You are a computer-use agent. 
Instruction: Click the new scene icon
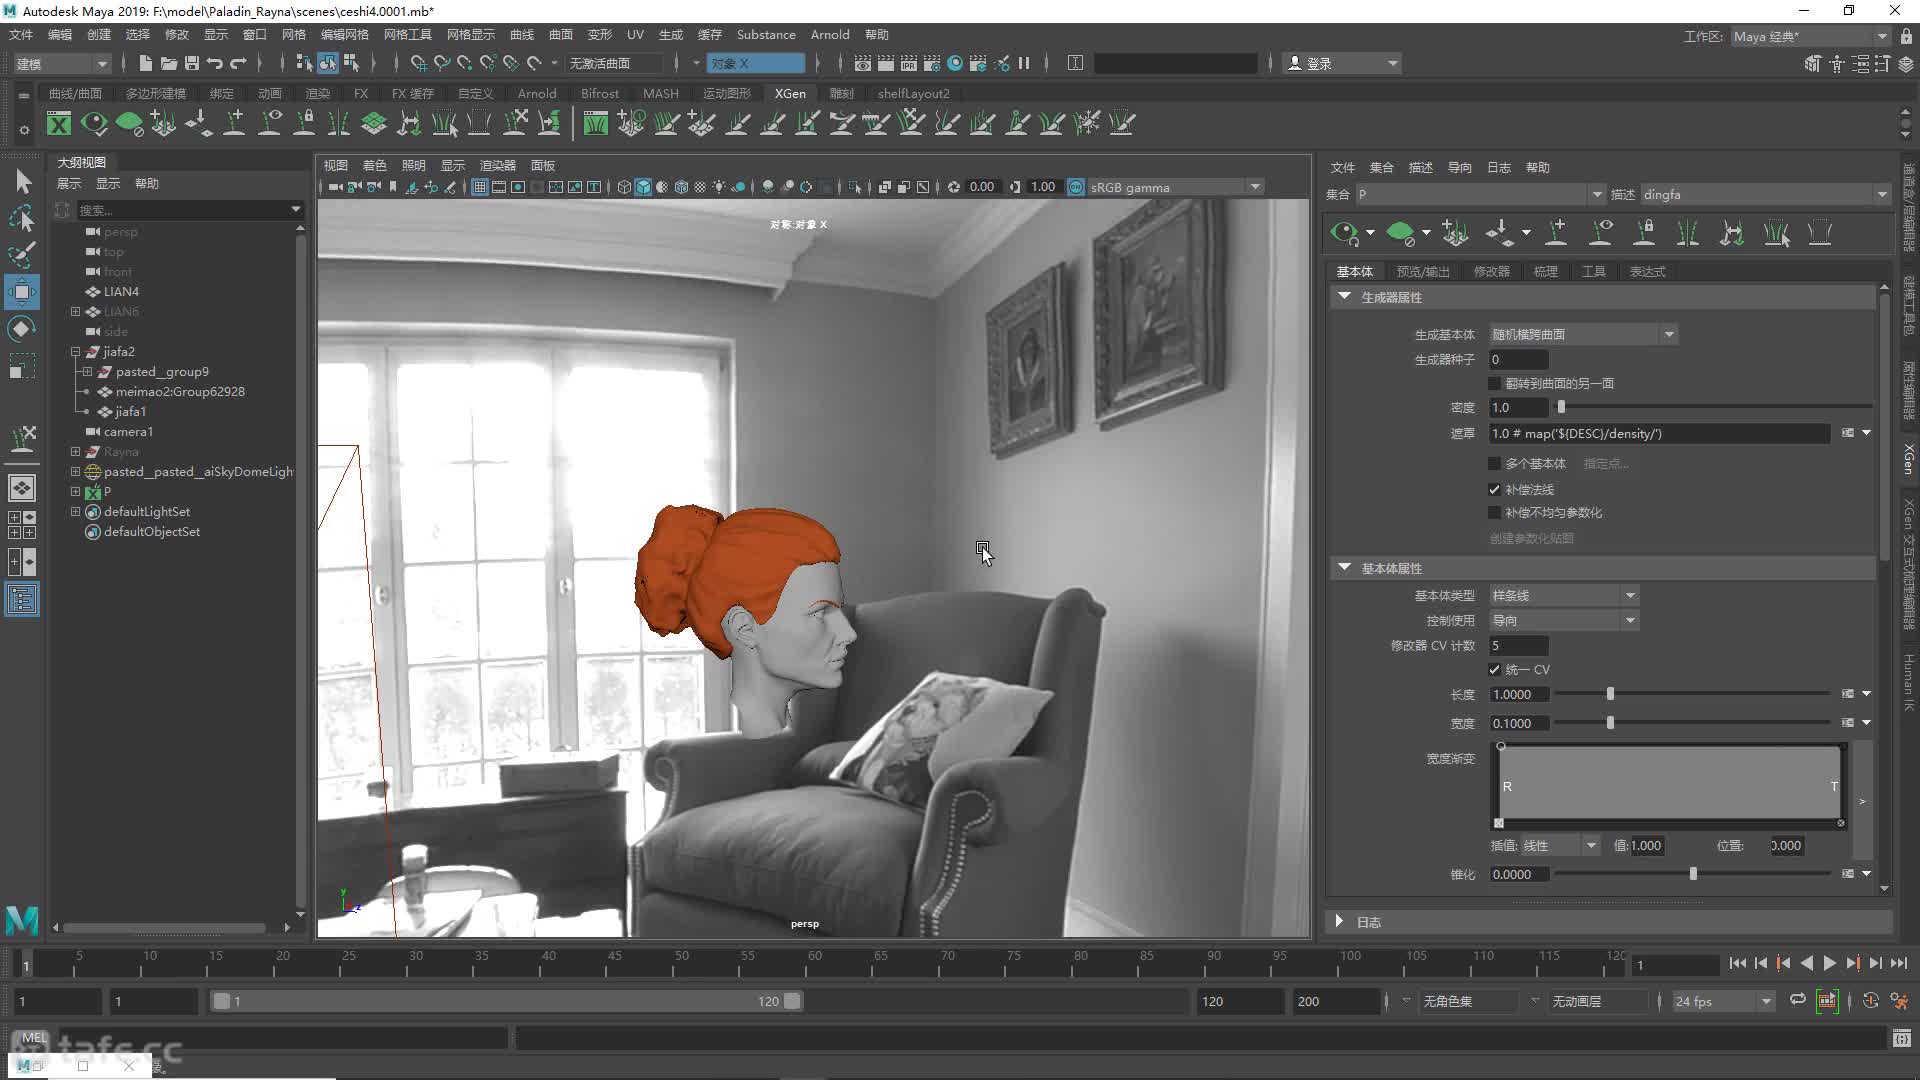(x=146, y=63)
